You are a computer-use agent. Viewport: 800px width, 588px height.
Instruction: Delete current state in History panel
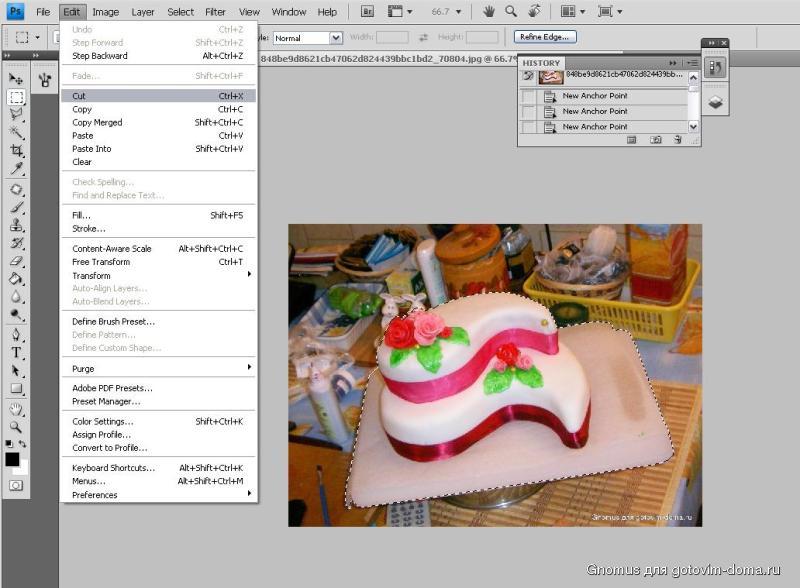click(678, 139)
